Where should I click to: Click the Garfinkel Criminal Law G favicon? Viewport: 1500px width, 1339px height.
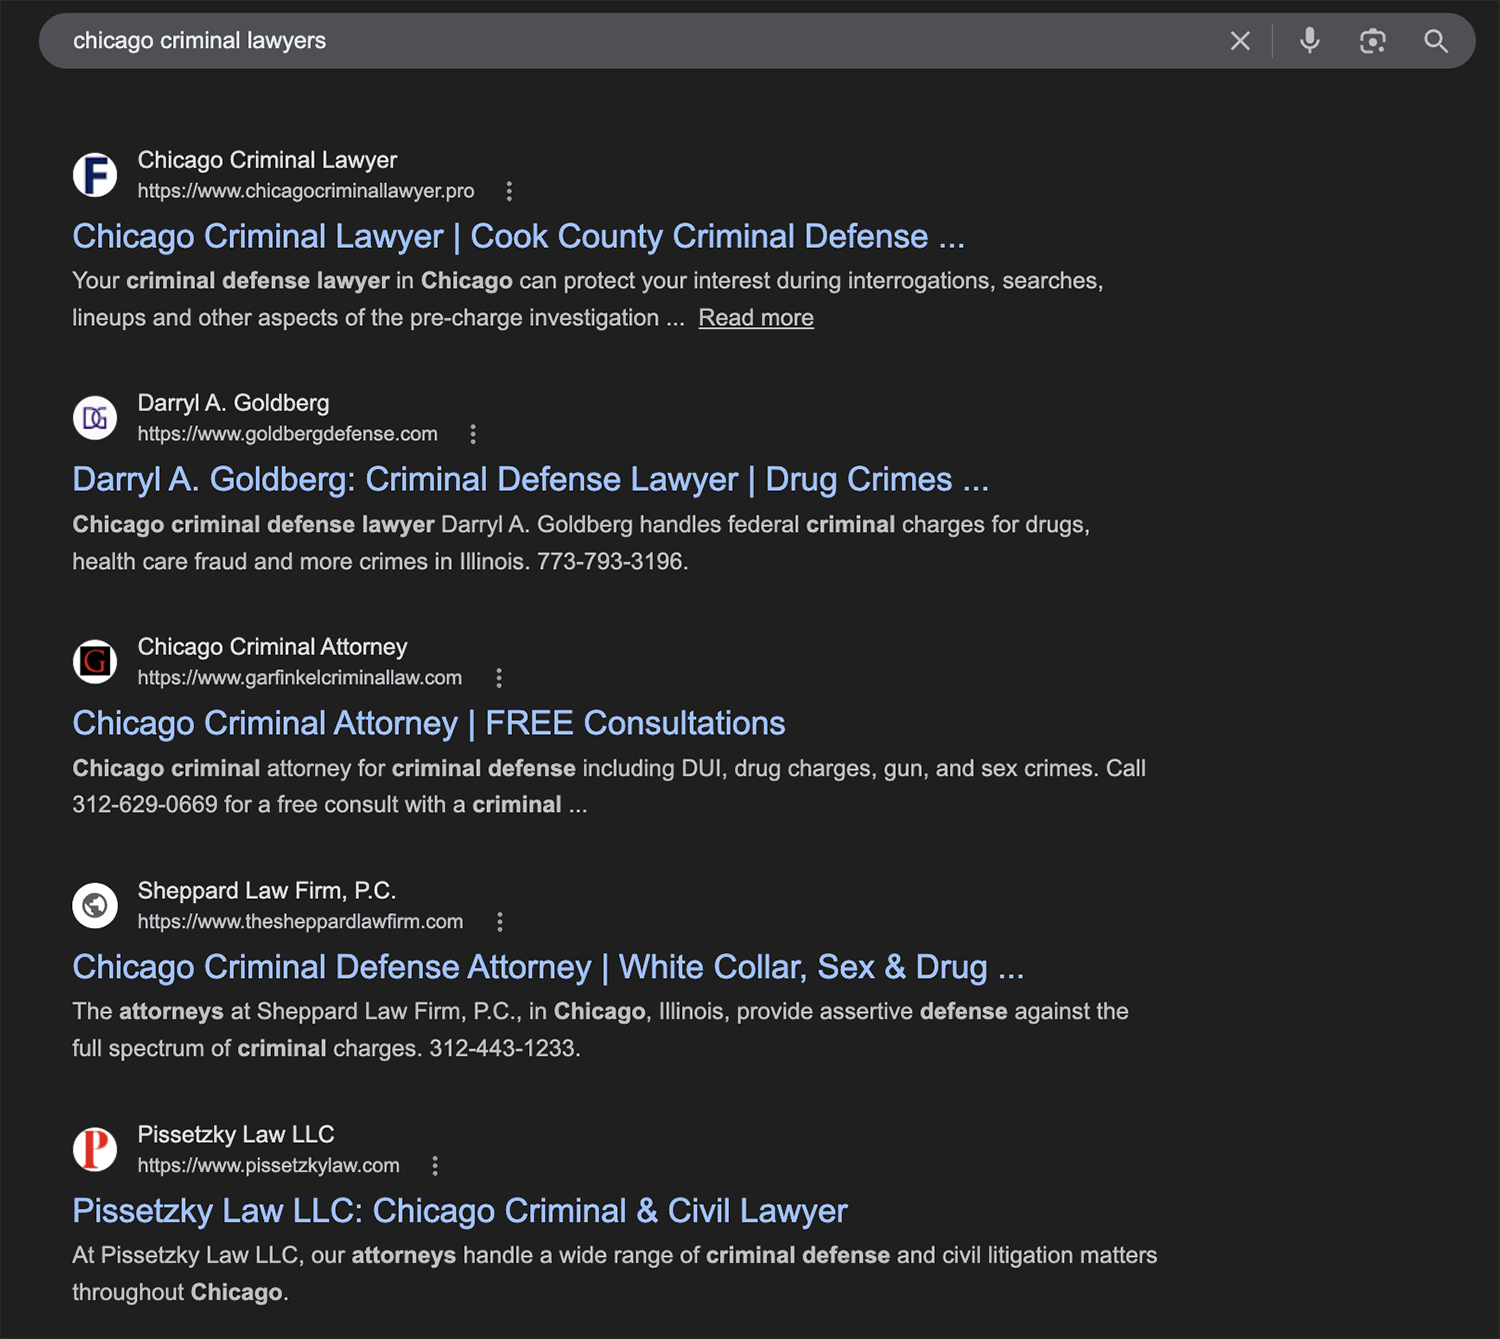click(95, 662)
